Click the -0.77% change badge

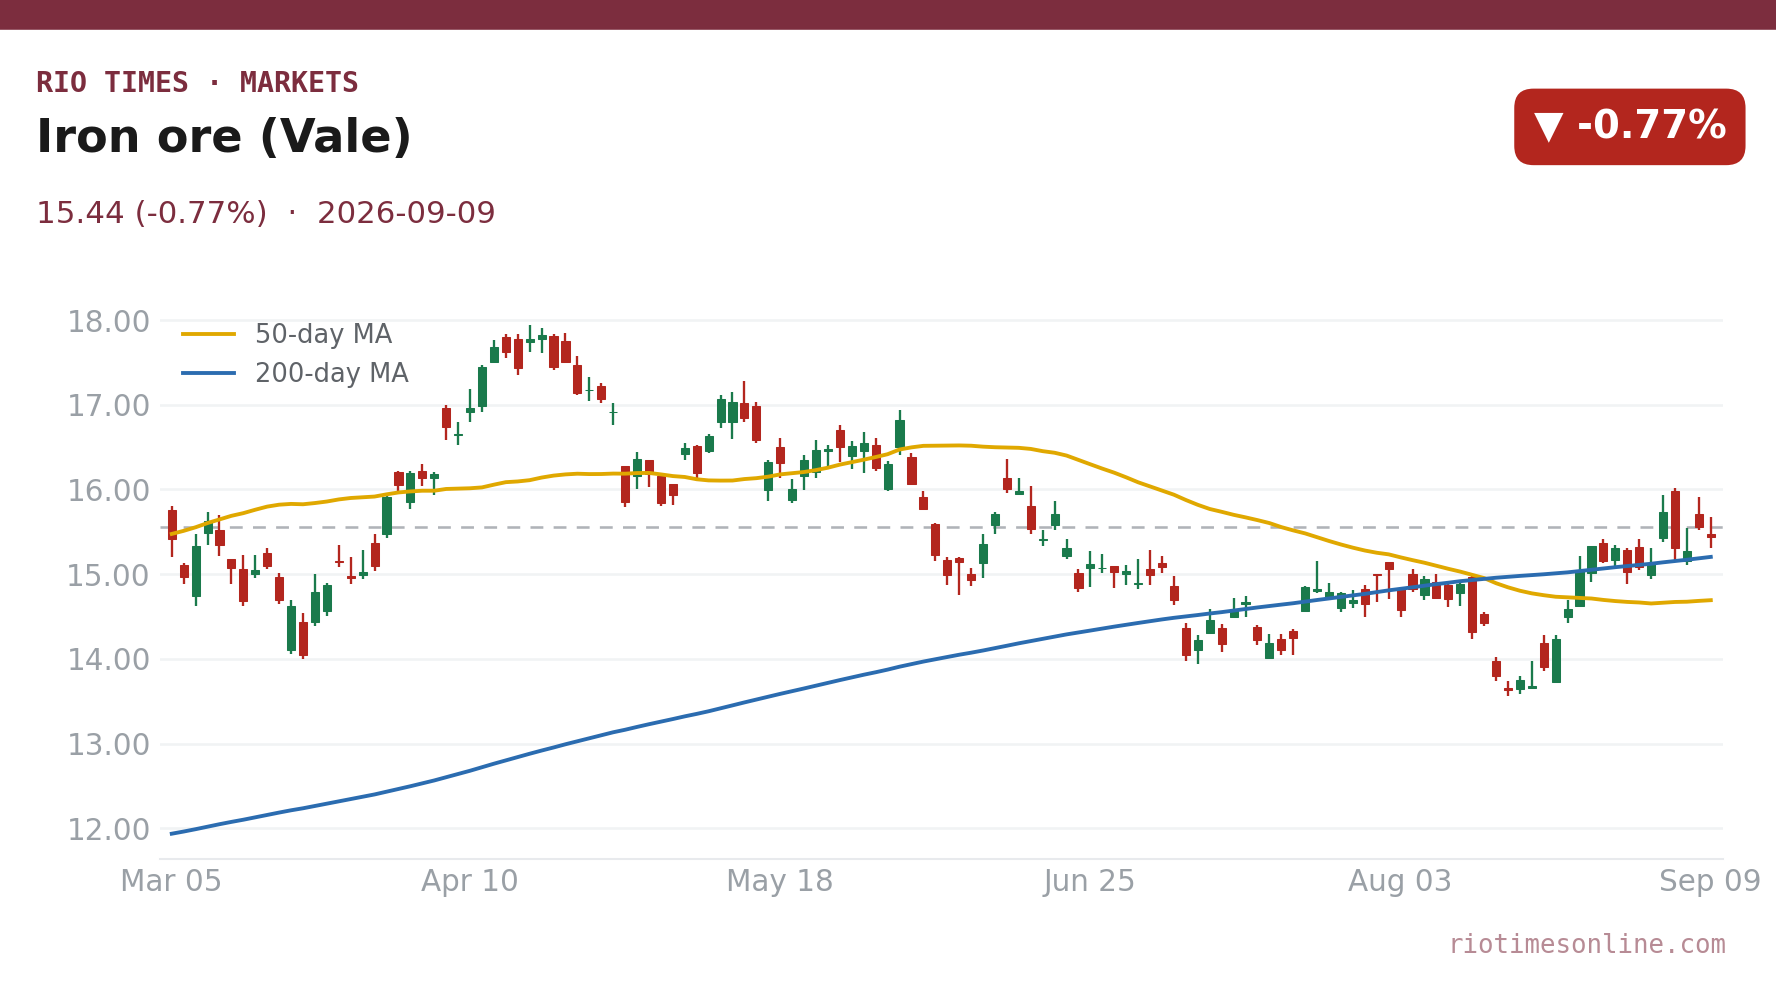click(1629, 127)
